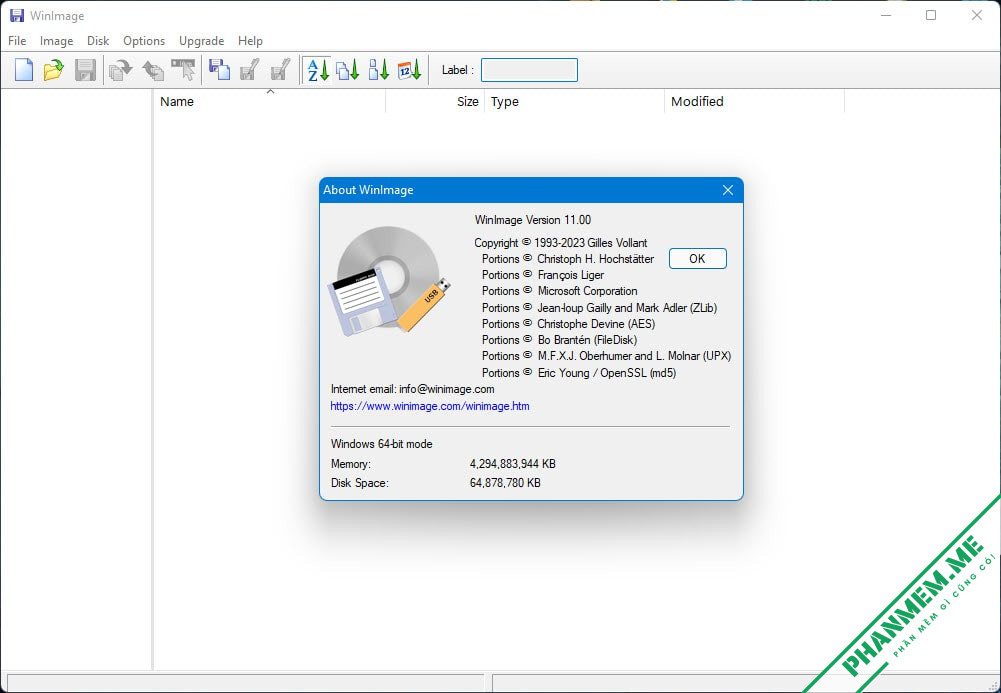Click the blue Read disk icon

coord(219,70)
